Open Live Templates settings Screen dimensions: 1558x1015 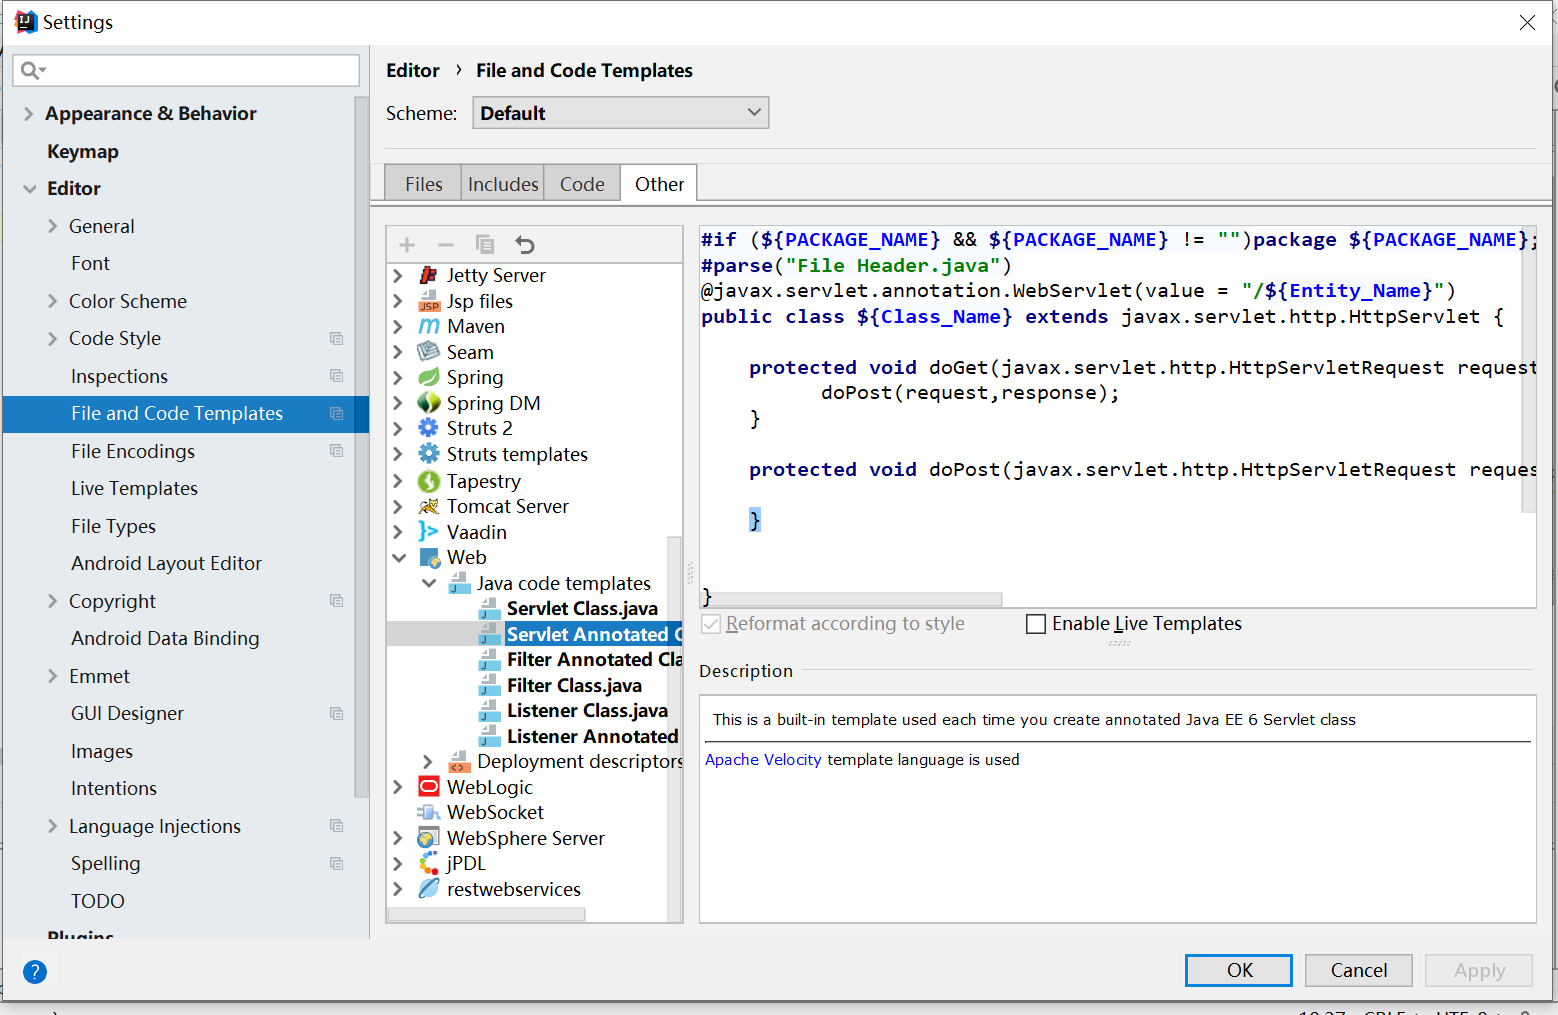click(x=134, y=488)
